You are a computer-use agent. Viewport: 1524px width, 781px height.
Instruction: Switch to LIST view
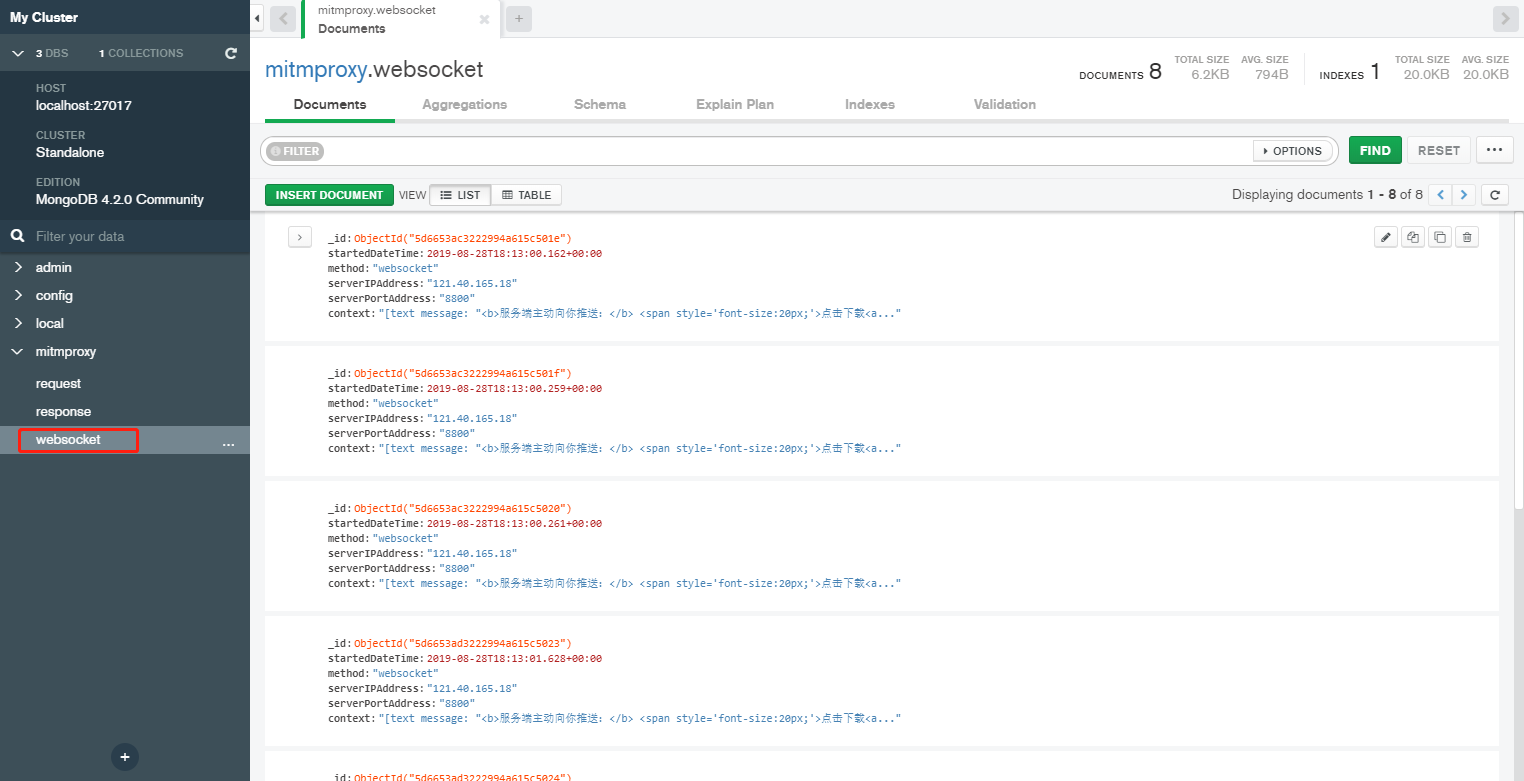click(460, 195)
